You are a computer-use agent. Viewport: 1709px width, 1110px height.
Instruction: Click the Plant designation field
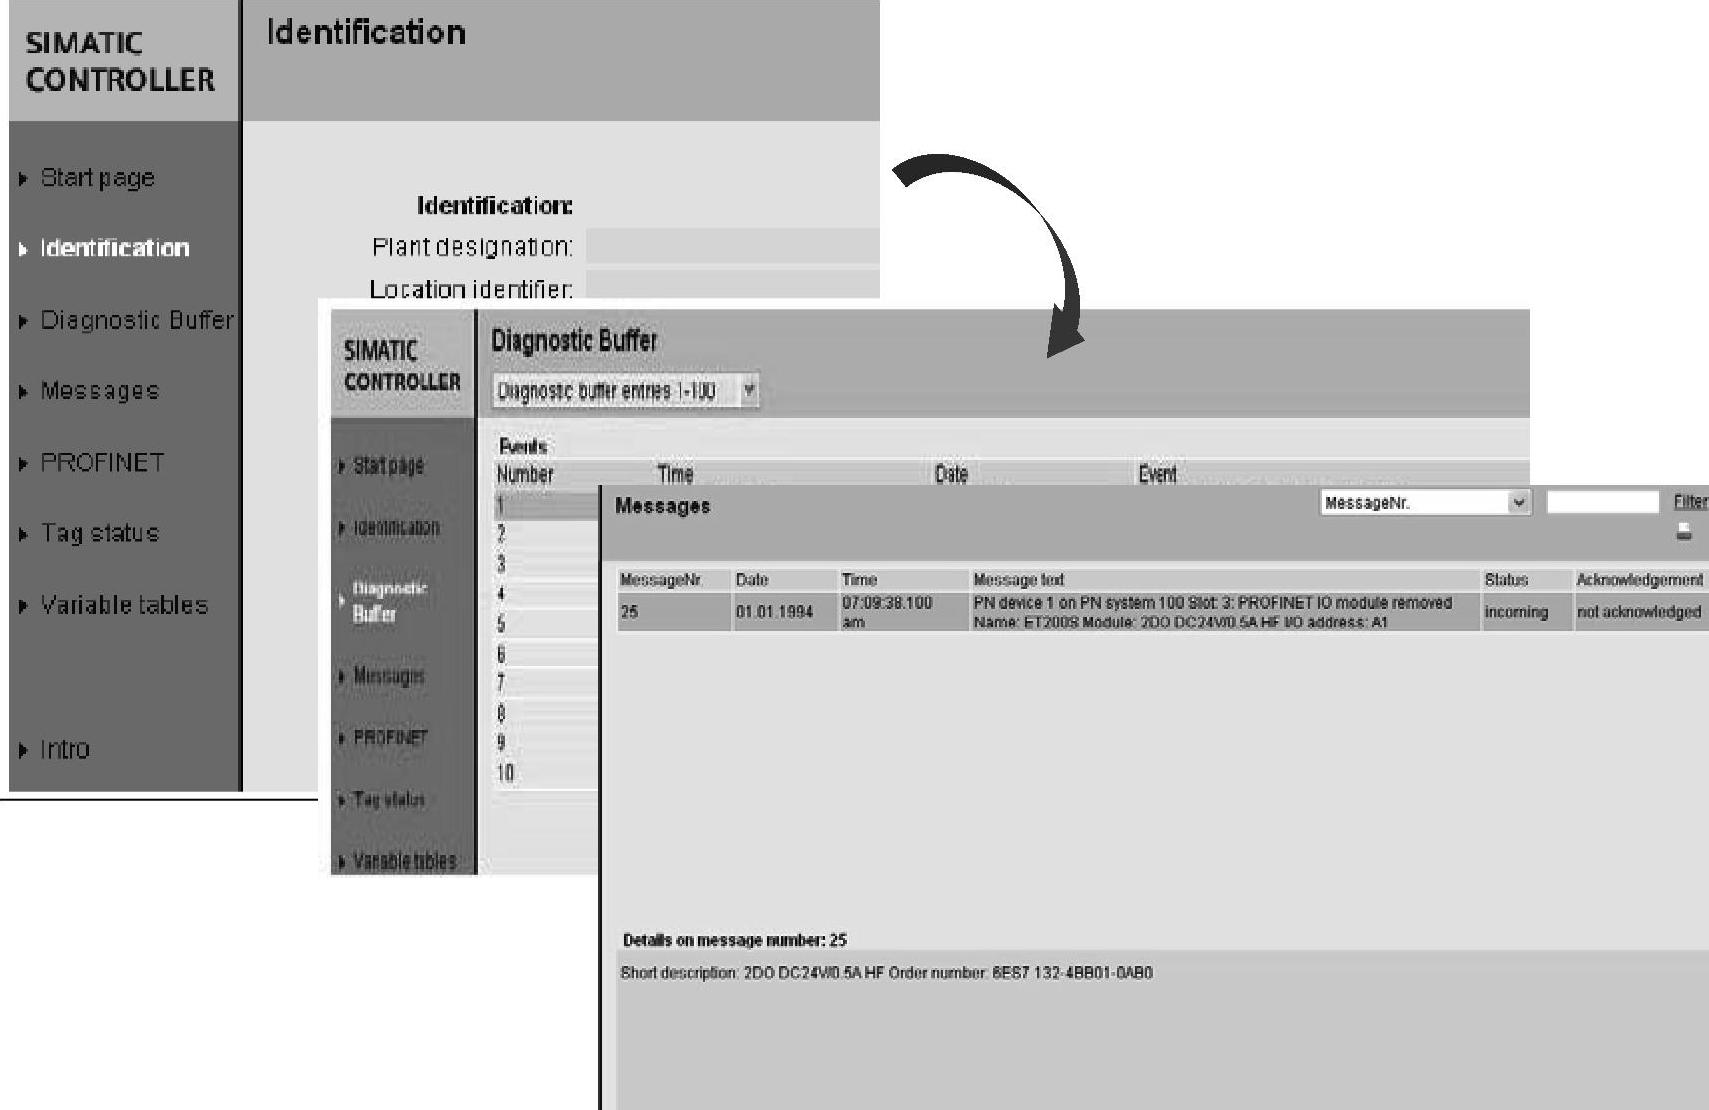732,246
